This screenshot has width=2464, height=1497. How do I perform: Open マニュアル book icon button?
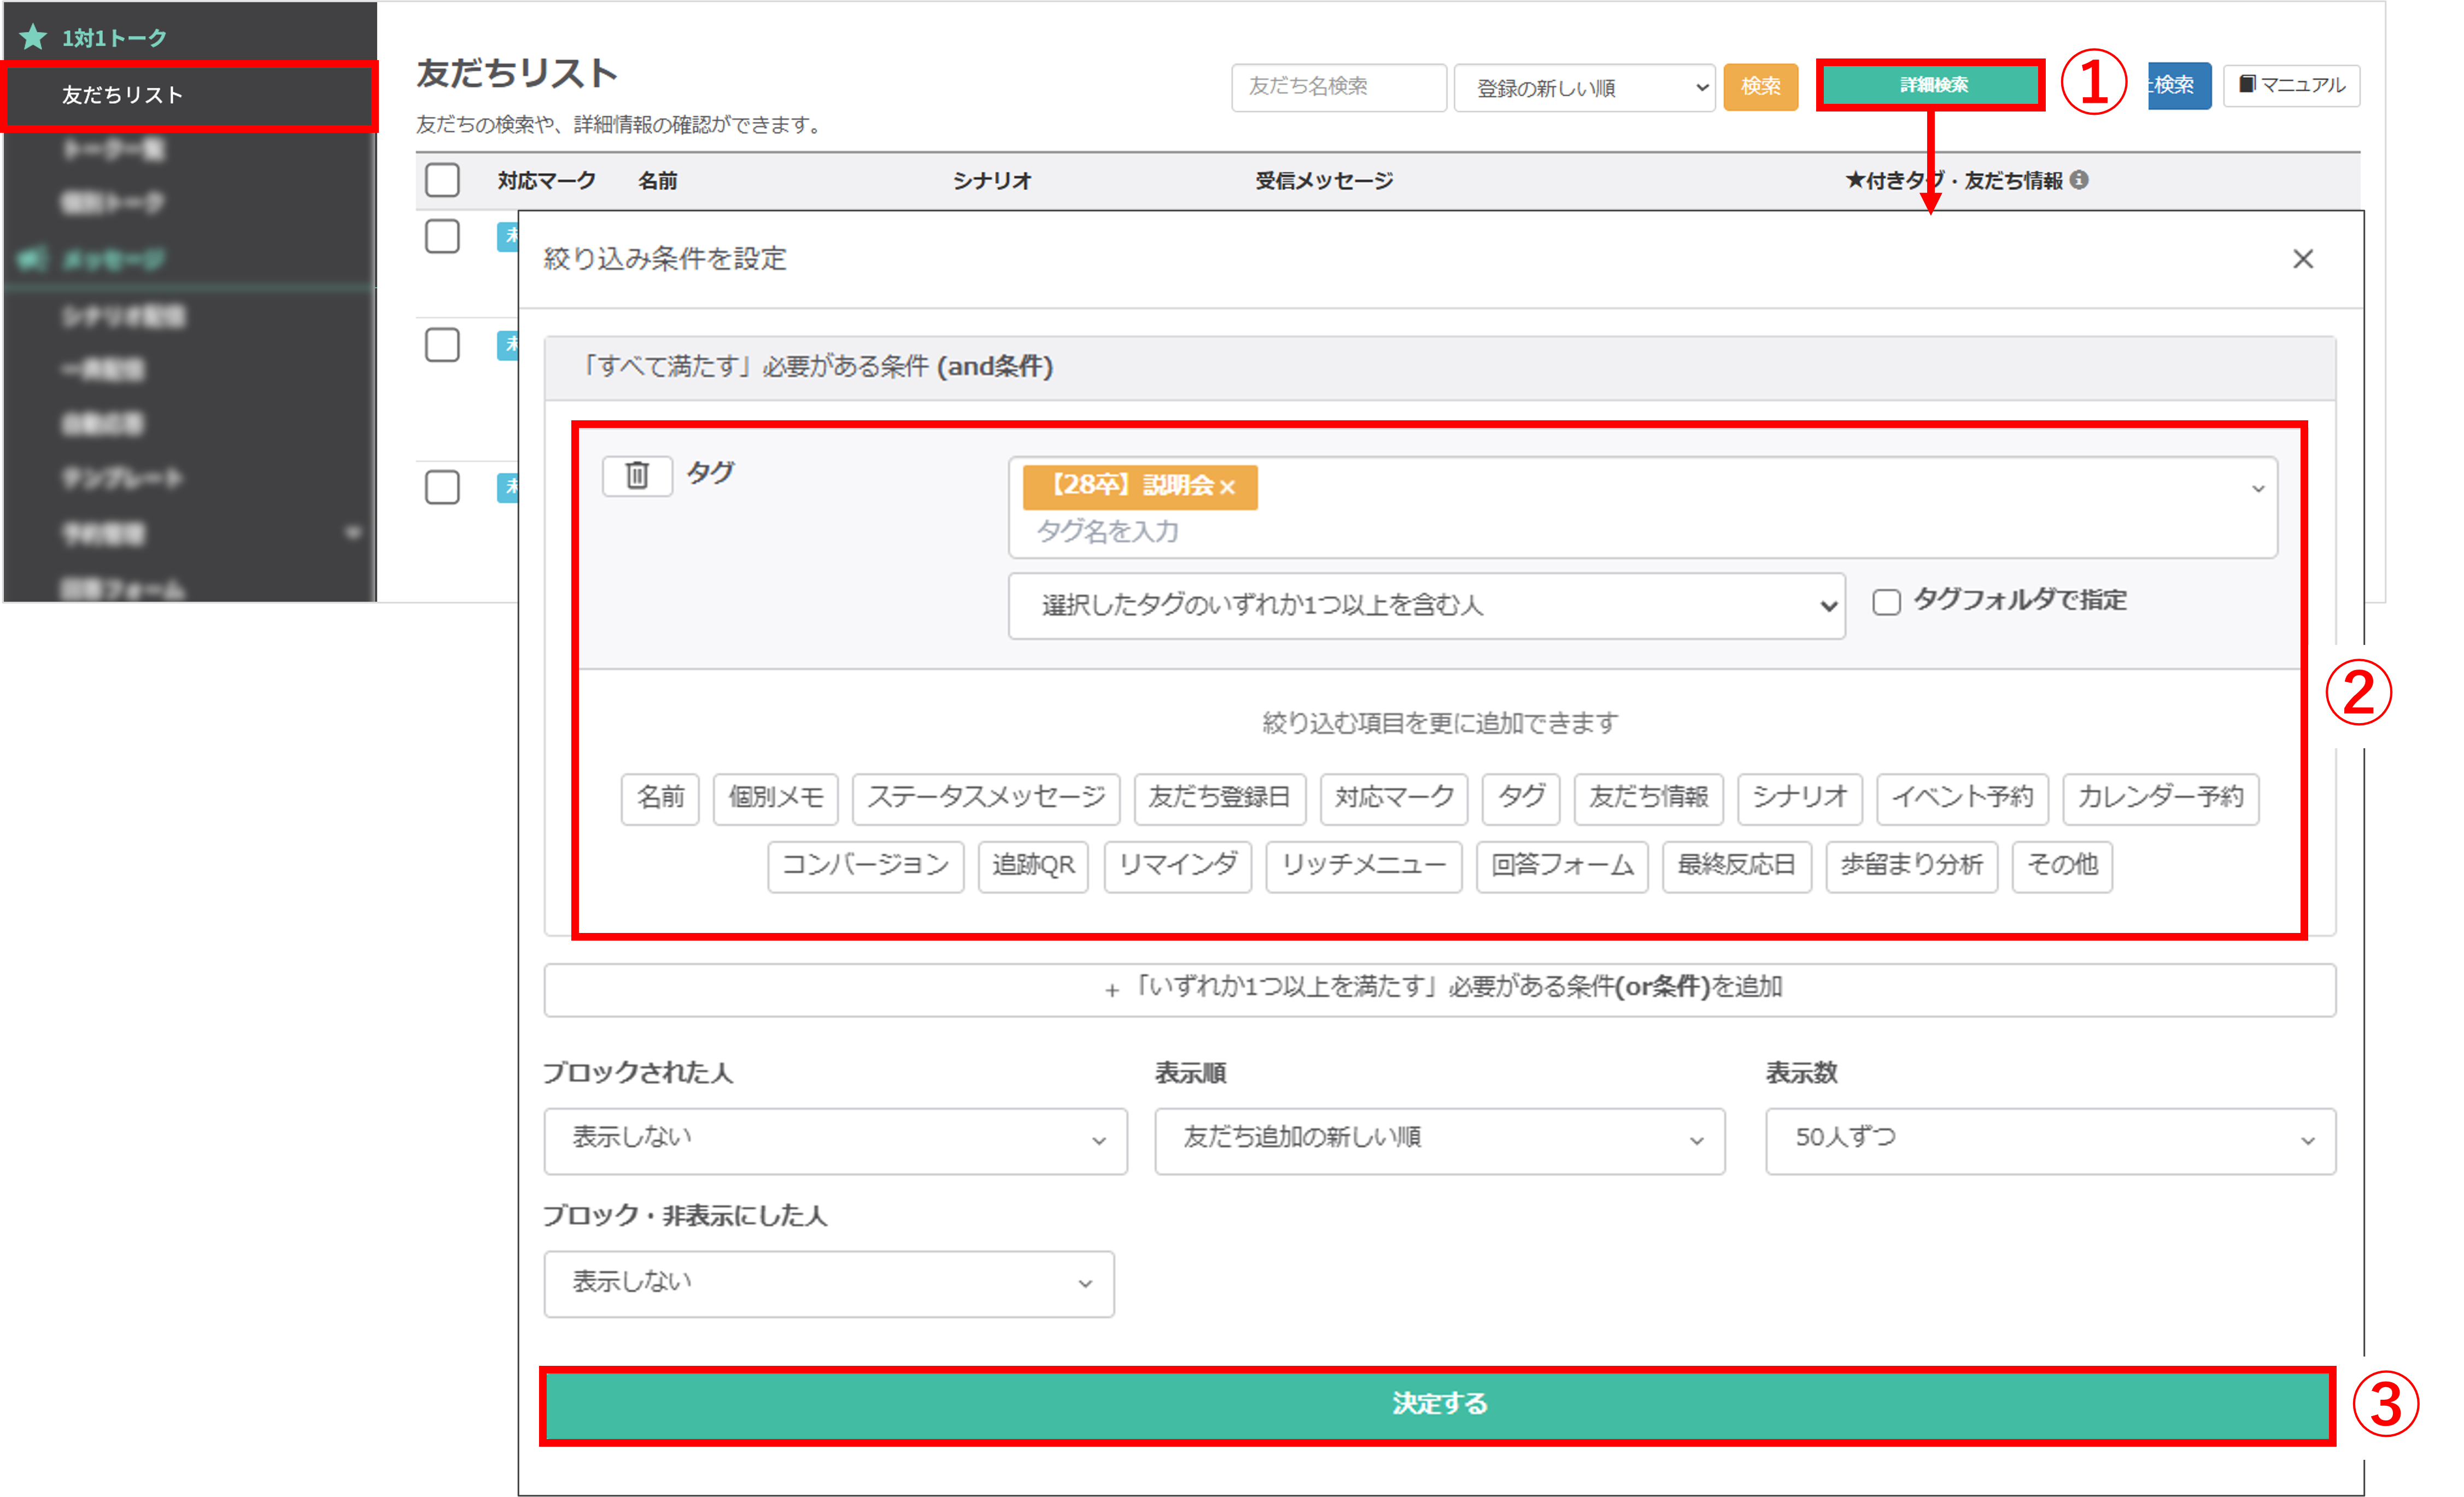click(2291, 85)
